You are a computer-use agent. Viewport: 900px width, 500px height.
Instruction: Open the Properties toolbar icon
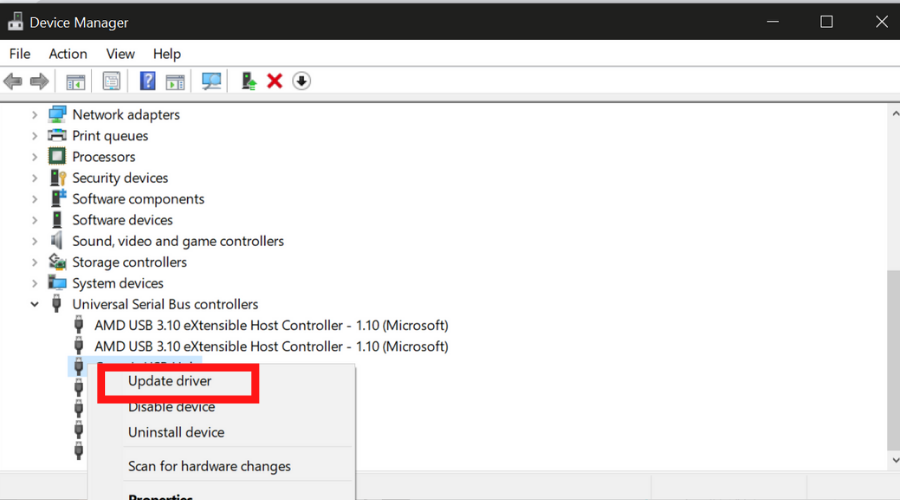click(x=111, y=81)
